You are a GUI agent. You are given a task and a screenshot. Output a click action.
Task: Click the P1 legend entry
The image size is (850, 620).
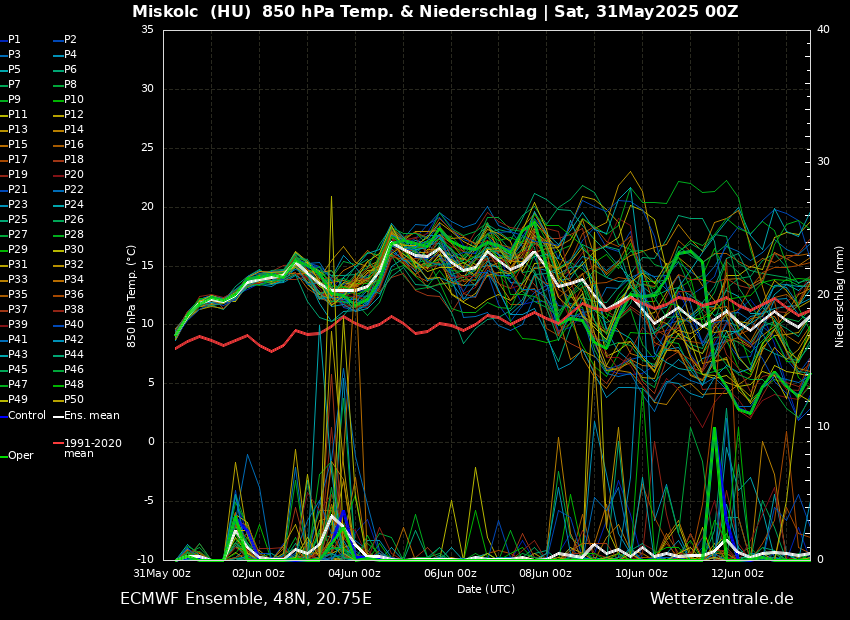click(14, 40)
